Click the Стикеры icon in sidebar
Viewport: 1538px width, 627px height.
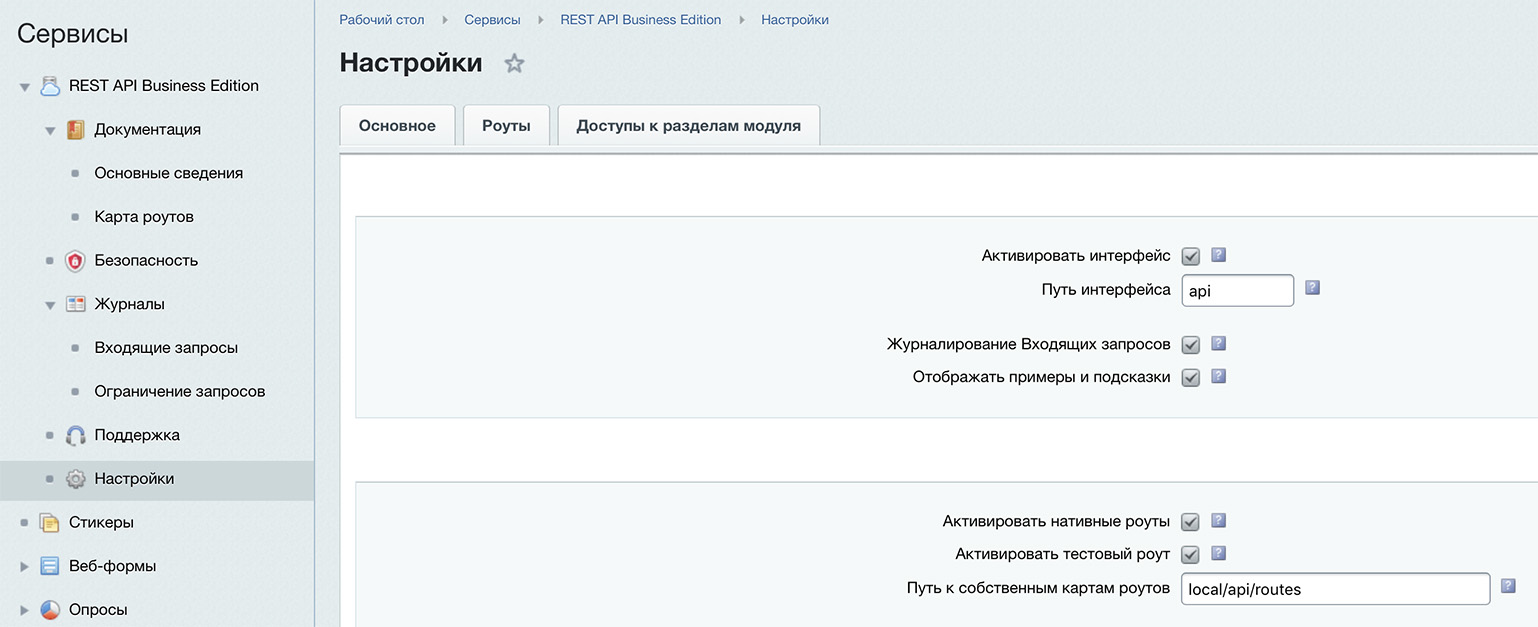point(50,523)
